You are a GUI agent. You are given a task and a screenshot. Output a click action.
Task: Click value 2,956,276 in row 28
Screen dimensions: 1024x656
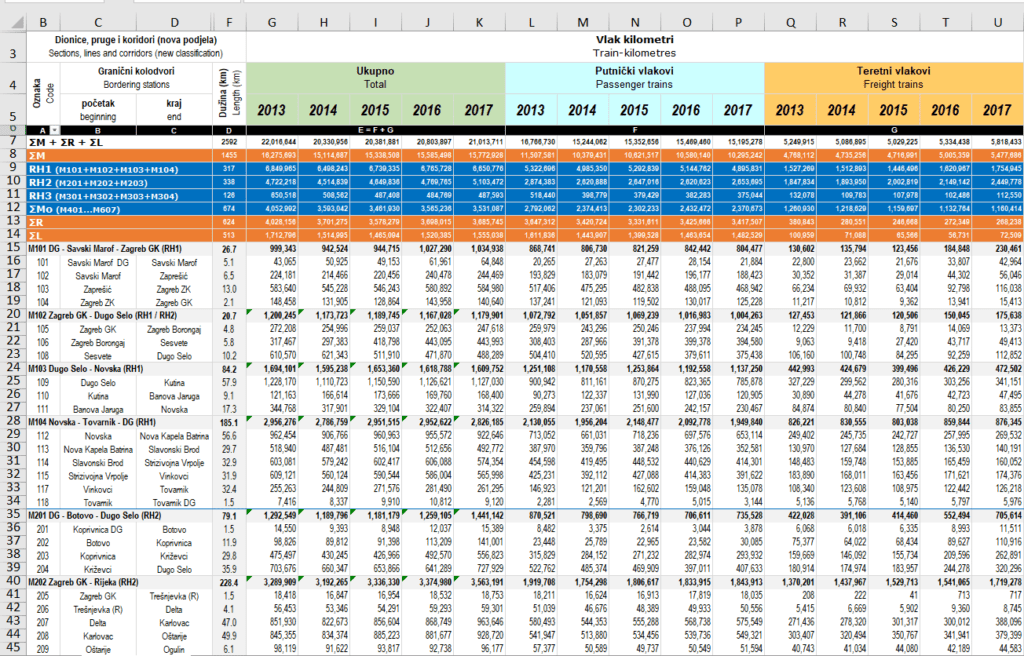(x=272, y=422)
